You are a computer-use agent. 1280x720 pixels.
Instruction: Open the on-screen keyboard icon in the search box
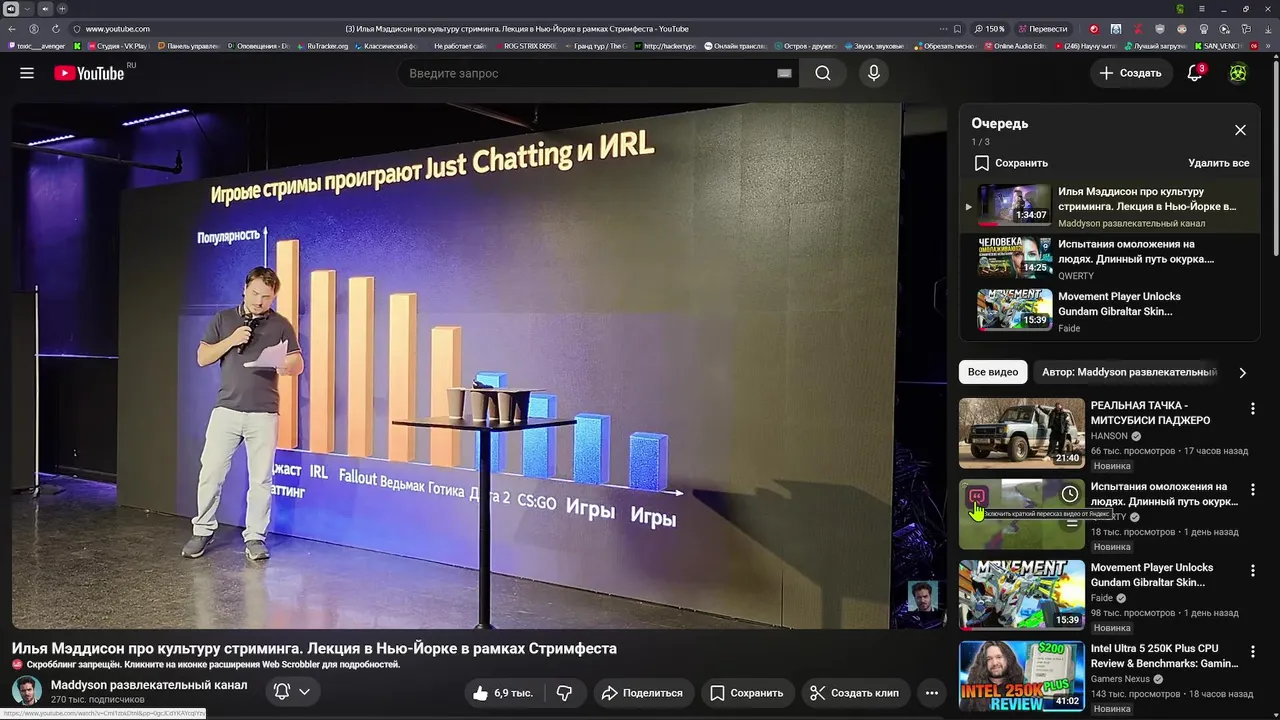pos(785,73)
